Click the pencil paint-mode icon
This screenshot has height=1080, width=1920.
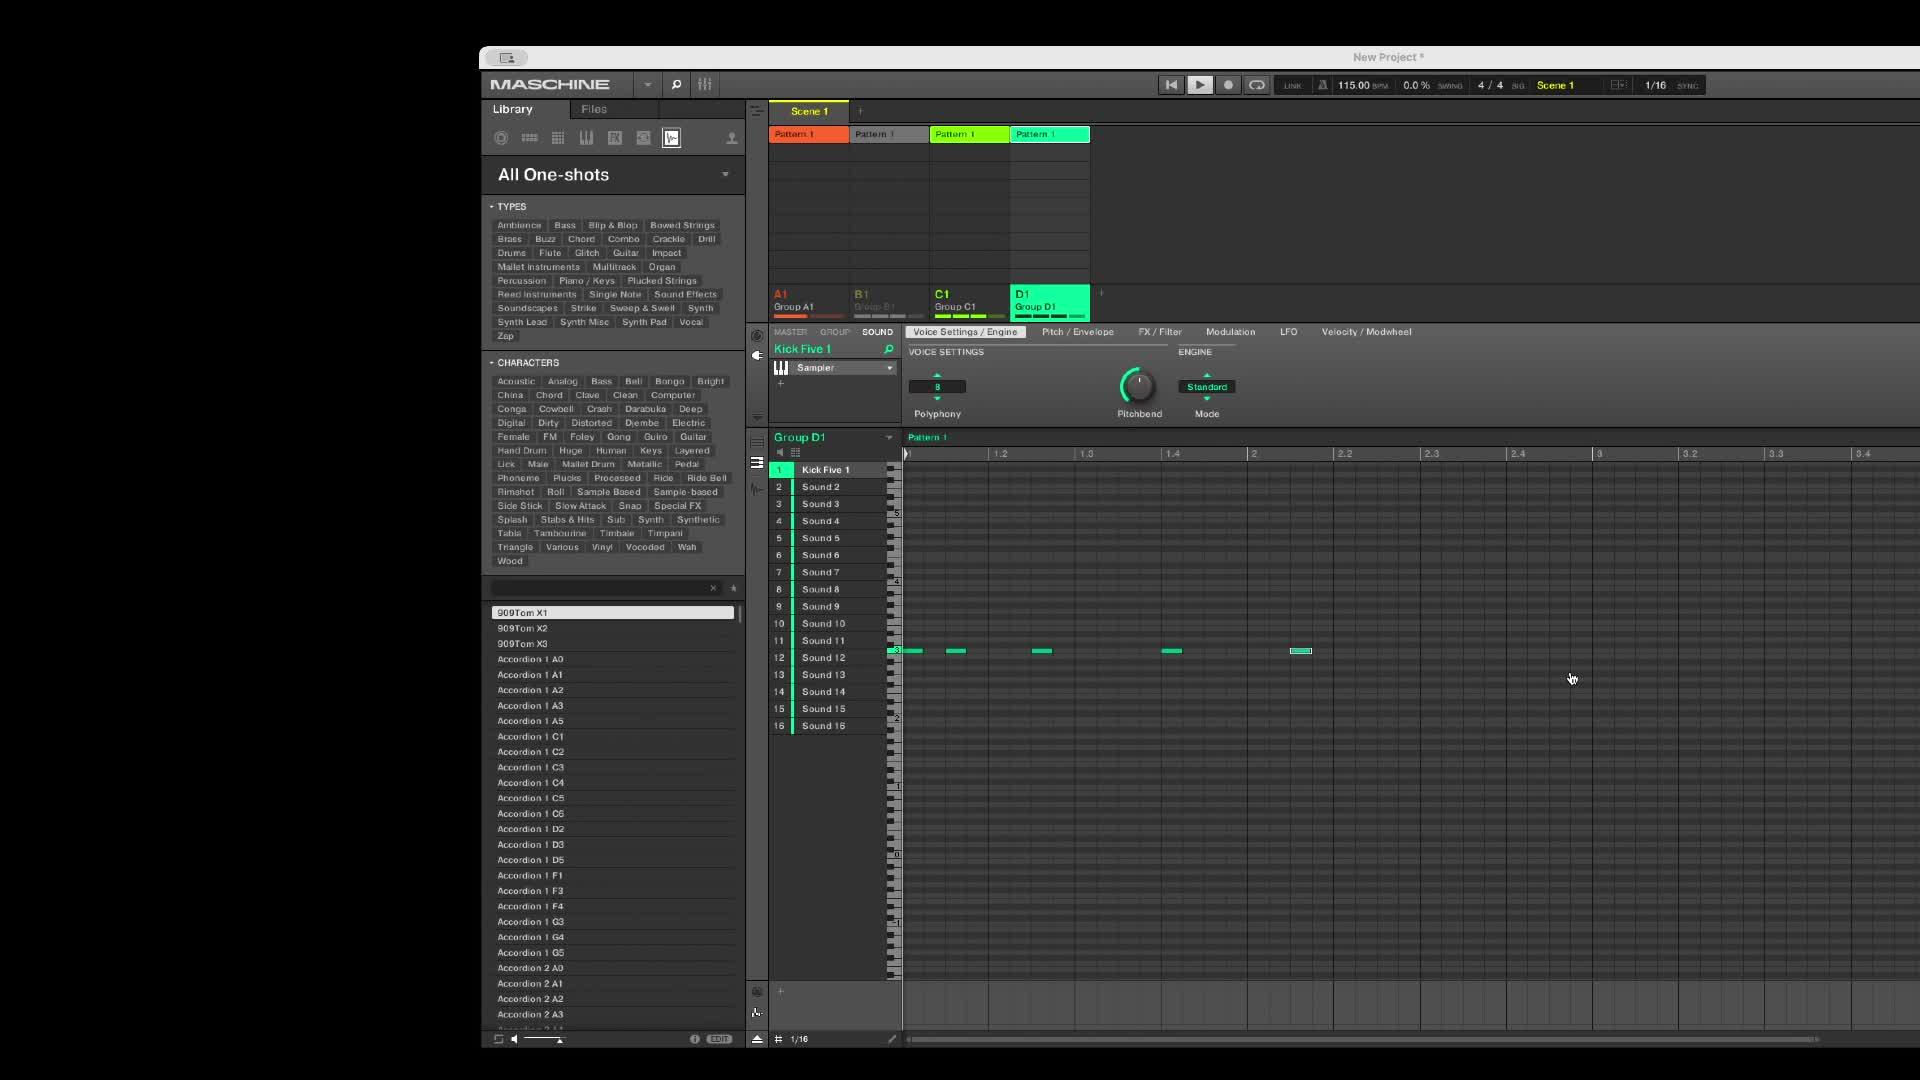(892, 1039)
